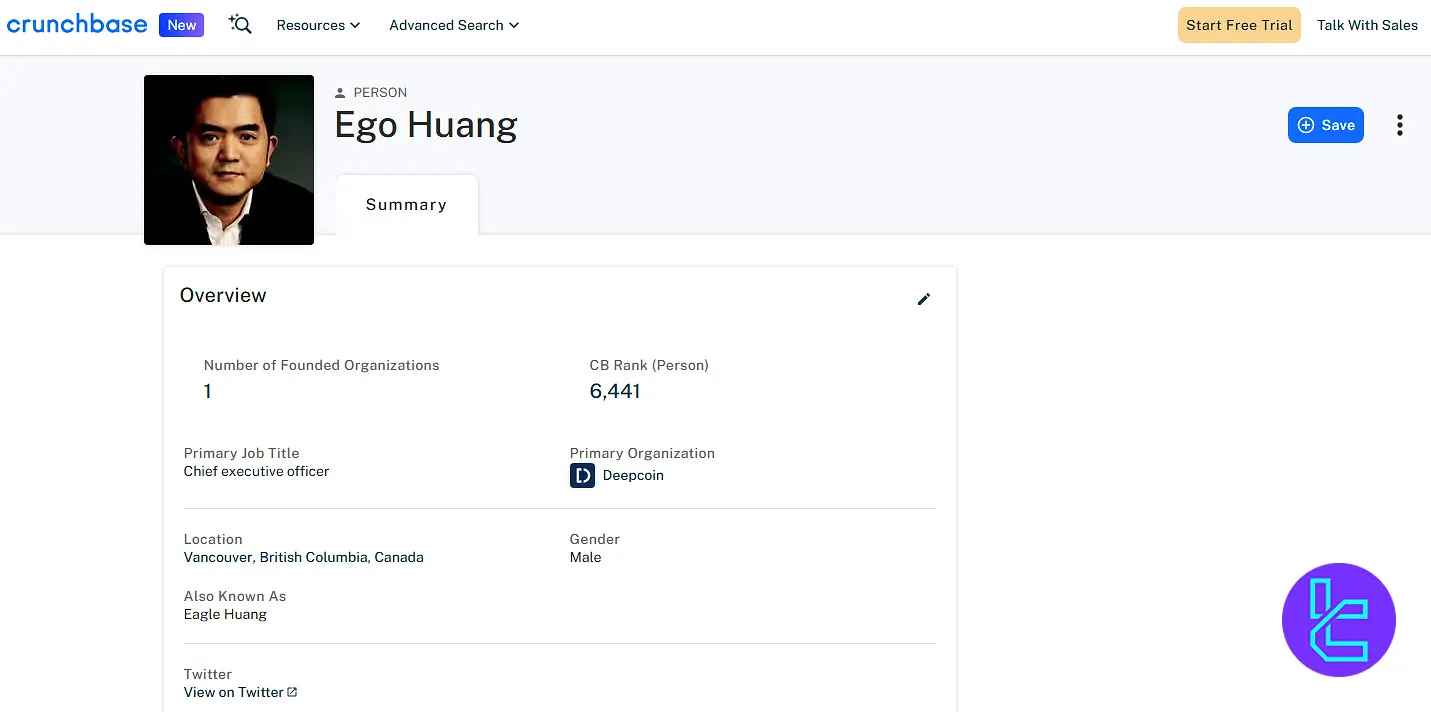Open the sparkle search magnifier icon
The width and height of the screenshot is (1431, 712).
240,24
